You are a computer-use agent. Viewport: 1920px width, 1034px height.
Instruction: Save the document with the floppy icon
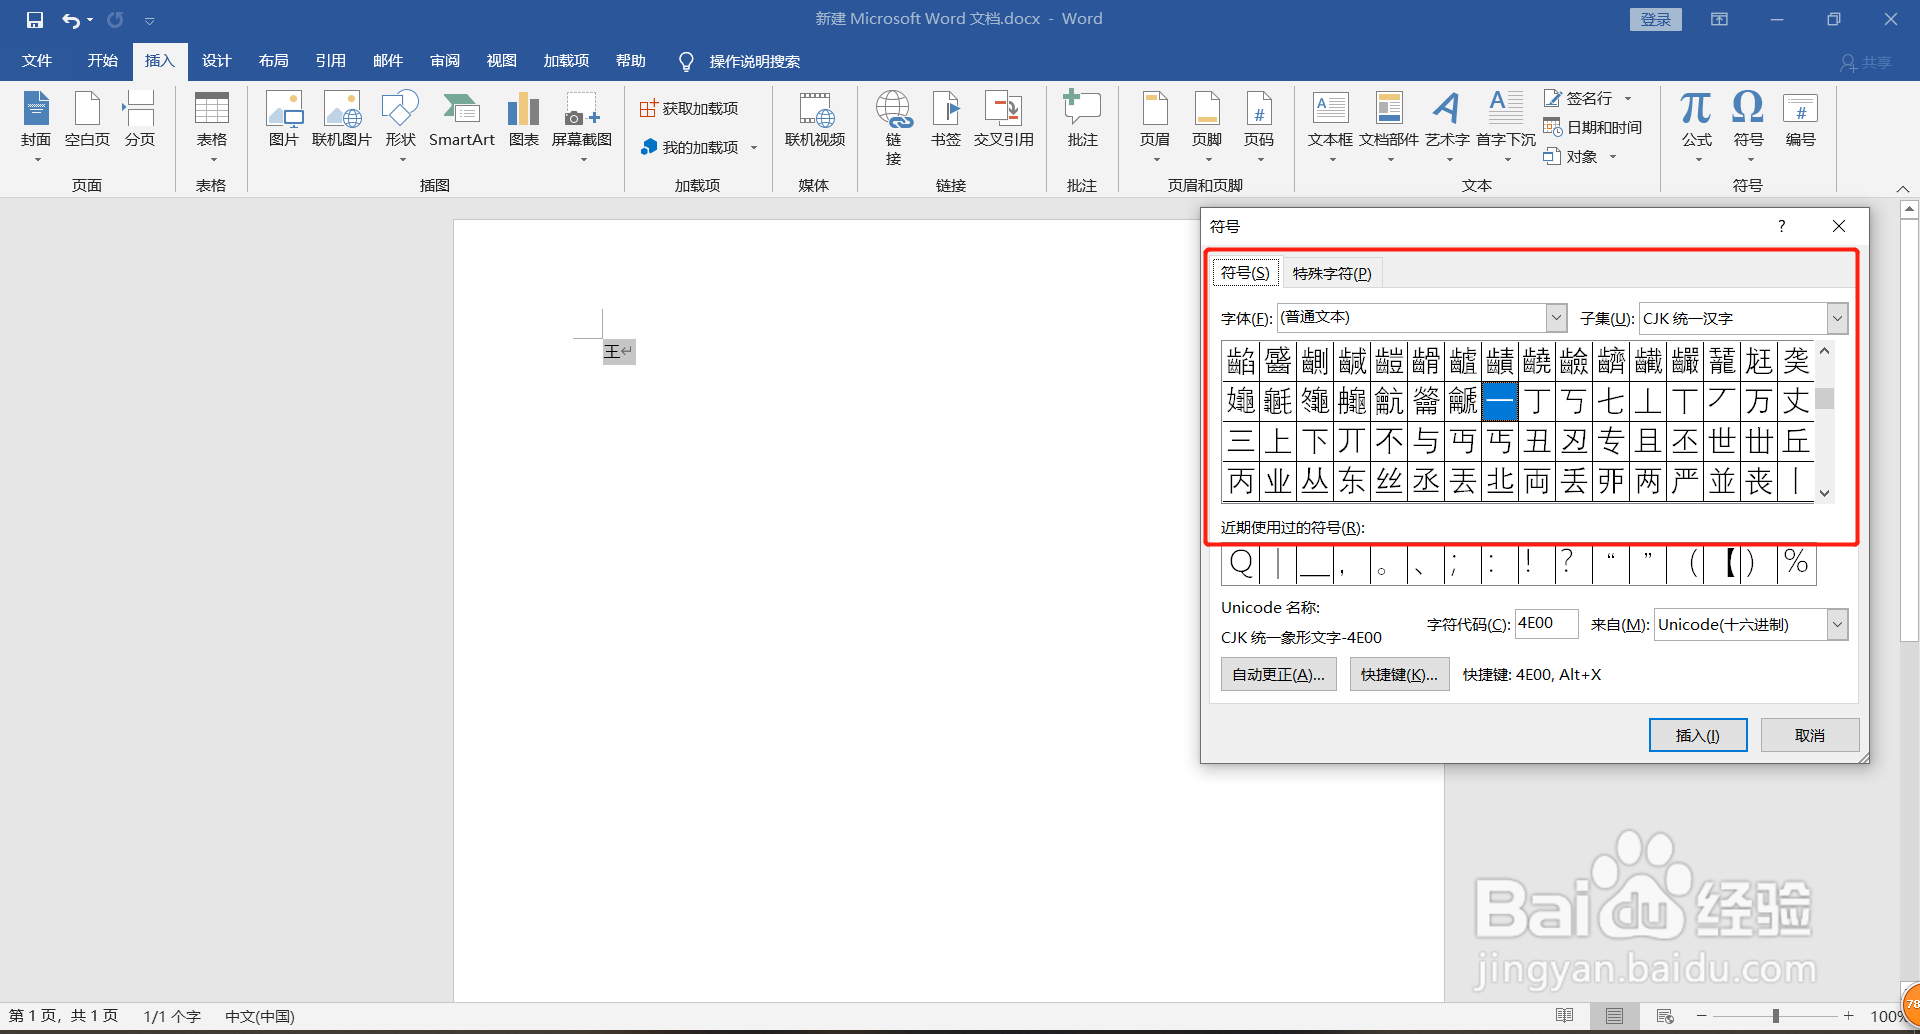(x=35, y=19)
